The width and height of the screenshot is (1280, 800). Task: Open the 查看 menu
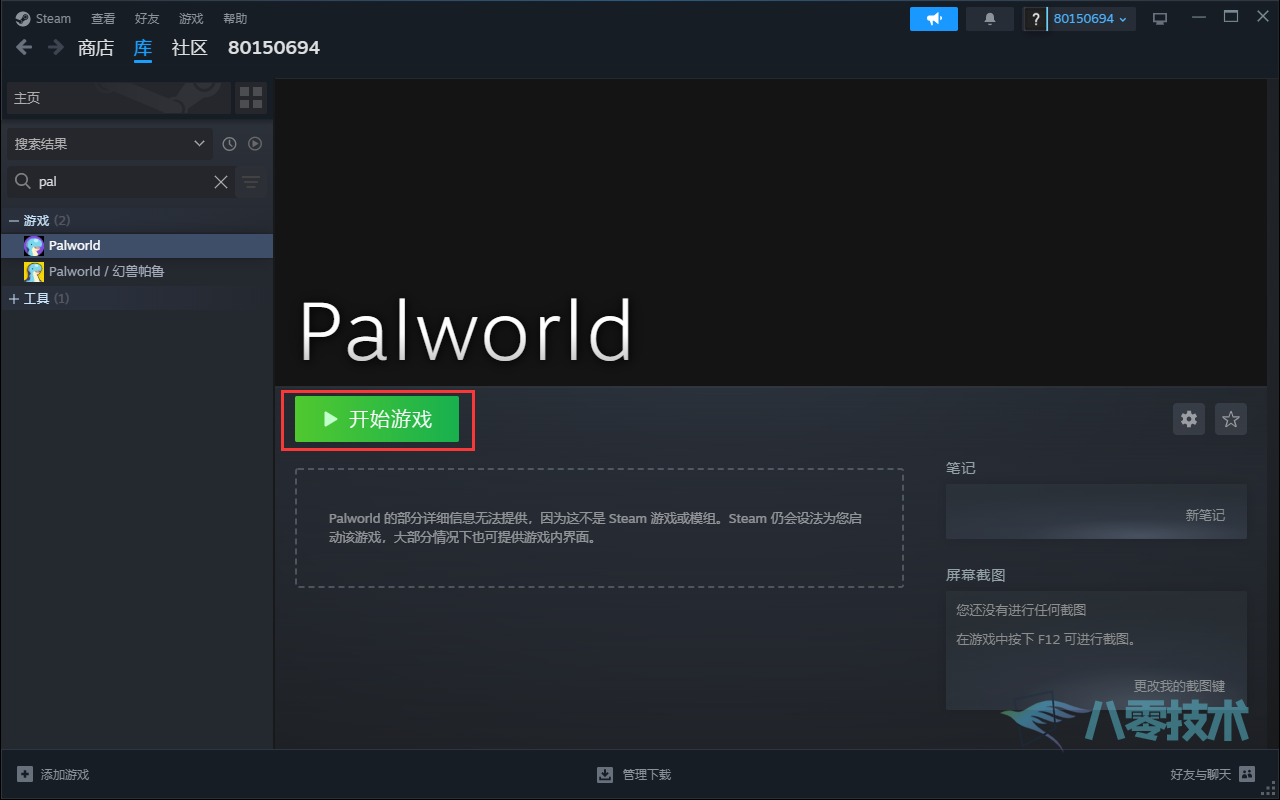[x=103, y=19]
